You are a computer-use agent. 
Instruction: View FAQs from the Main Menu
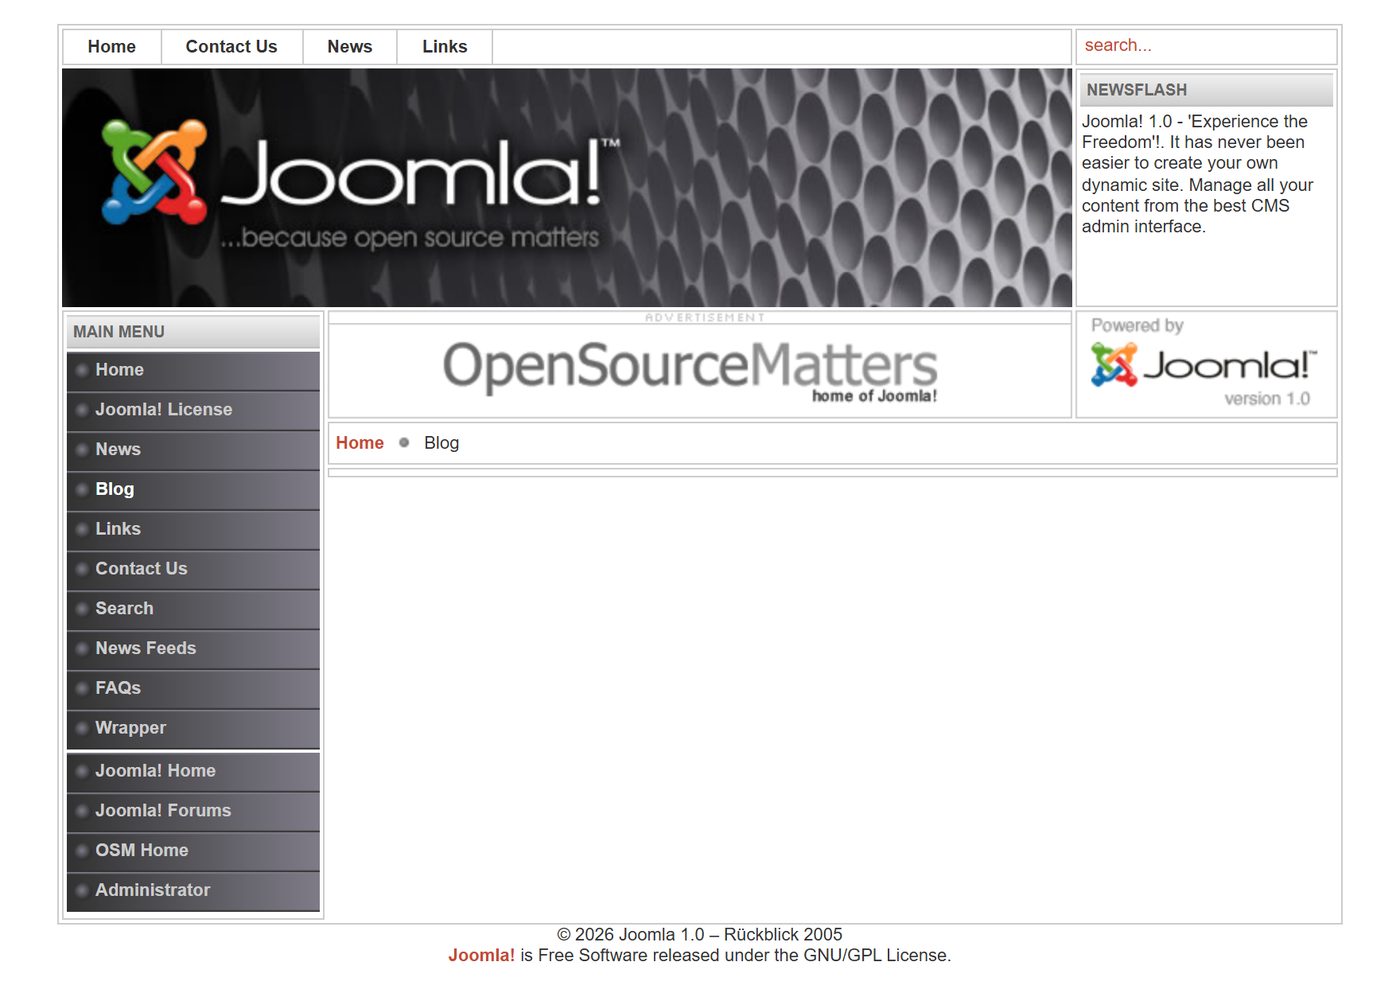click(193, 689)
